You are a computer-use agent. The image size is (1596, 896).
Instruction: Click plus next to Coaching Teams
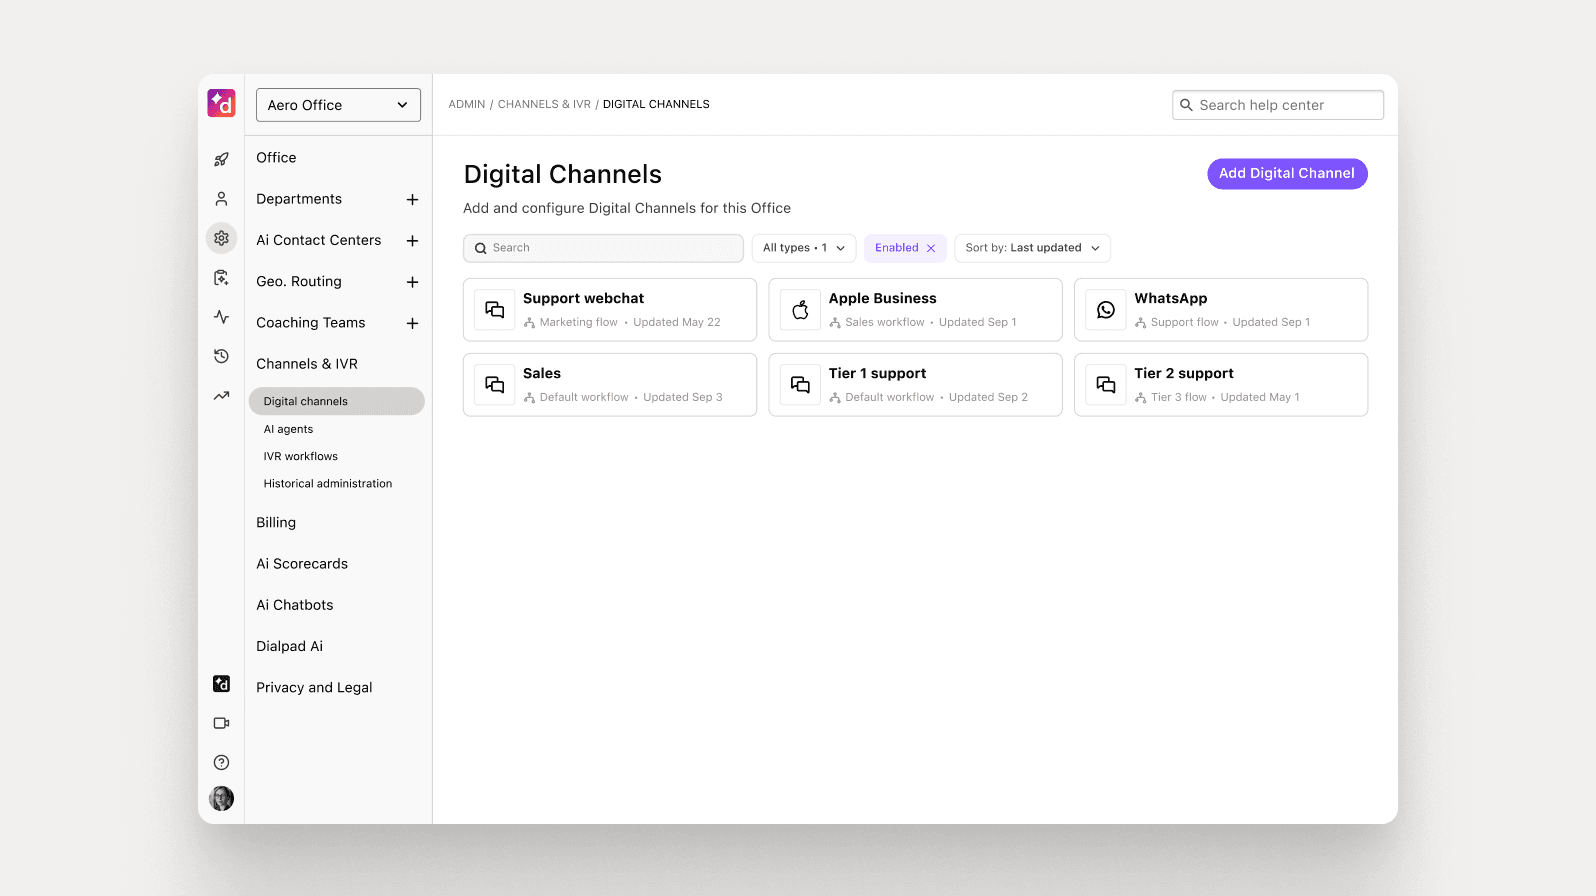tap(412, 323)
